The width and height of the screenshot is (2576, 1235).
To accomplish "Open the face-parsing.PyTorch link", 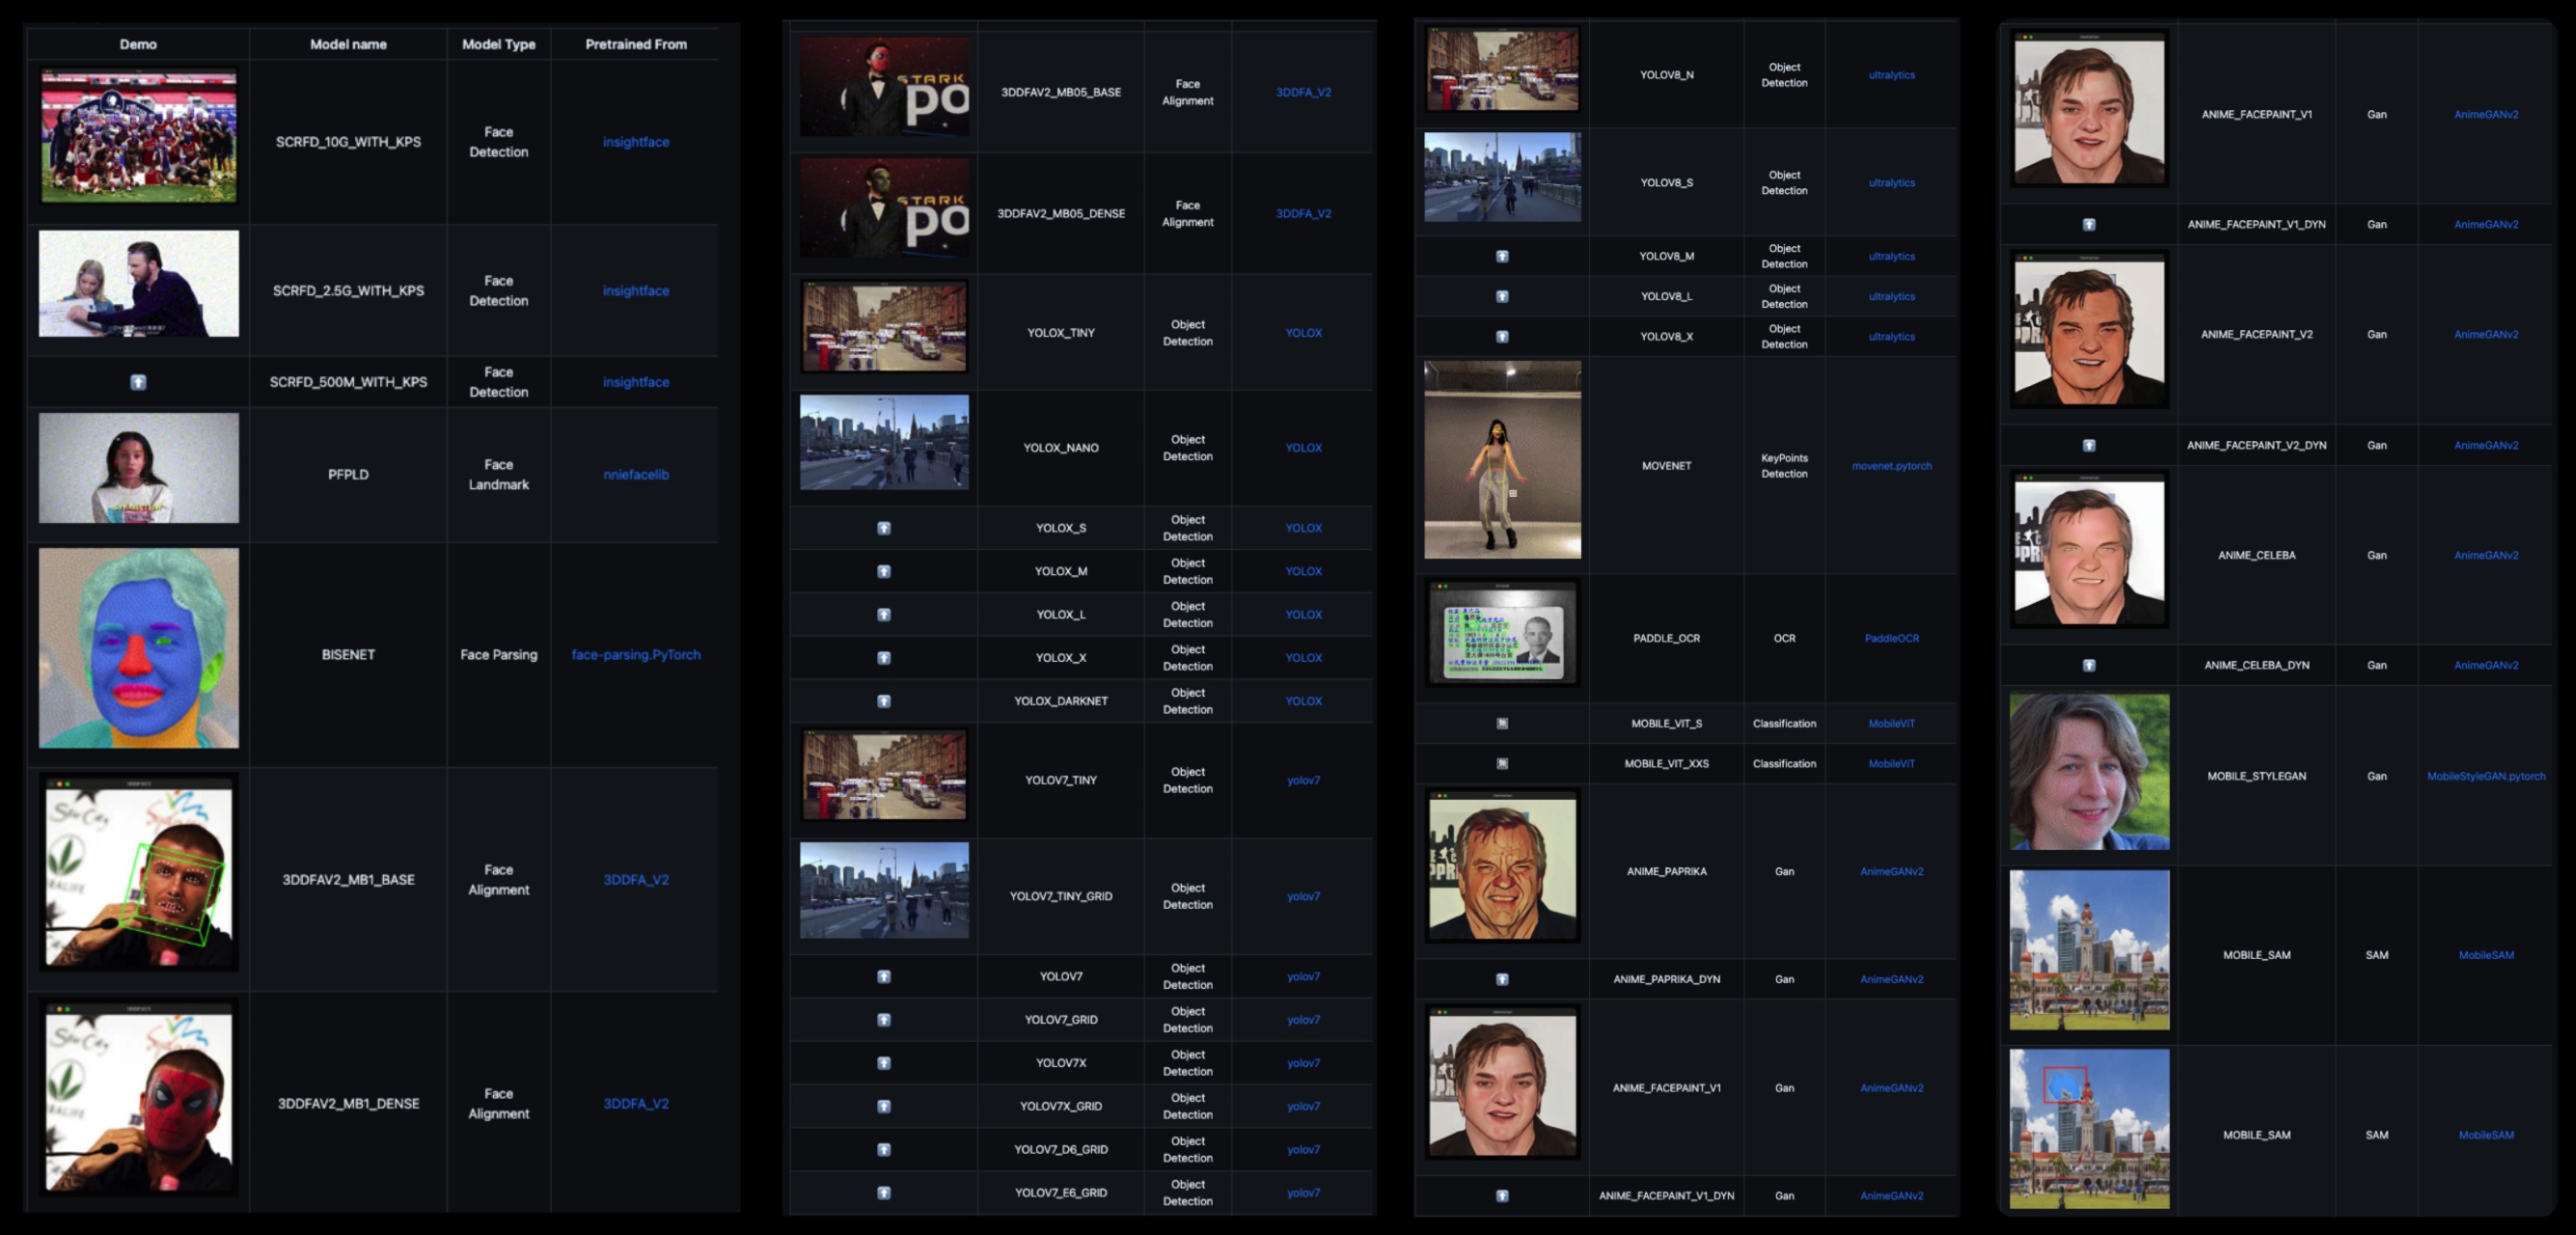I will tap(636, 655).
